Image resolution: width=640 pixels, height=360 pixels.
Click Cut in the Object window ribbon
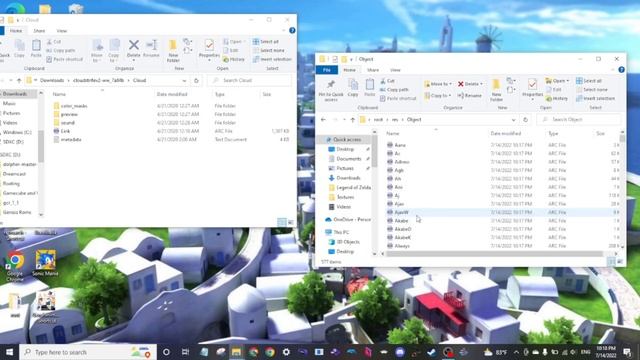tap(387, 81)
